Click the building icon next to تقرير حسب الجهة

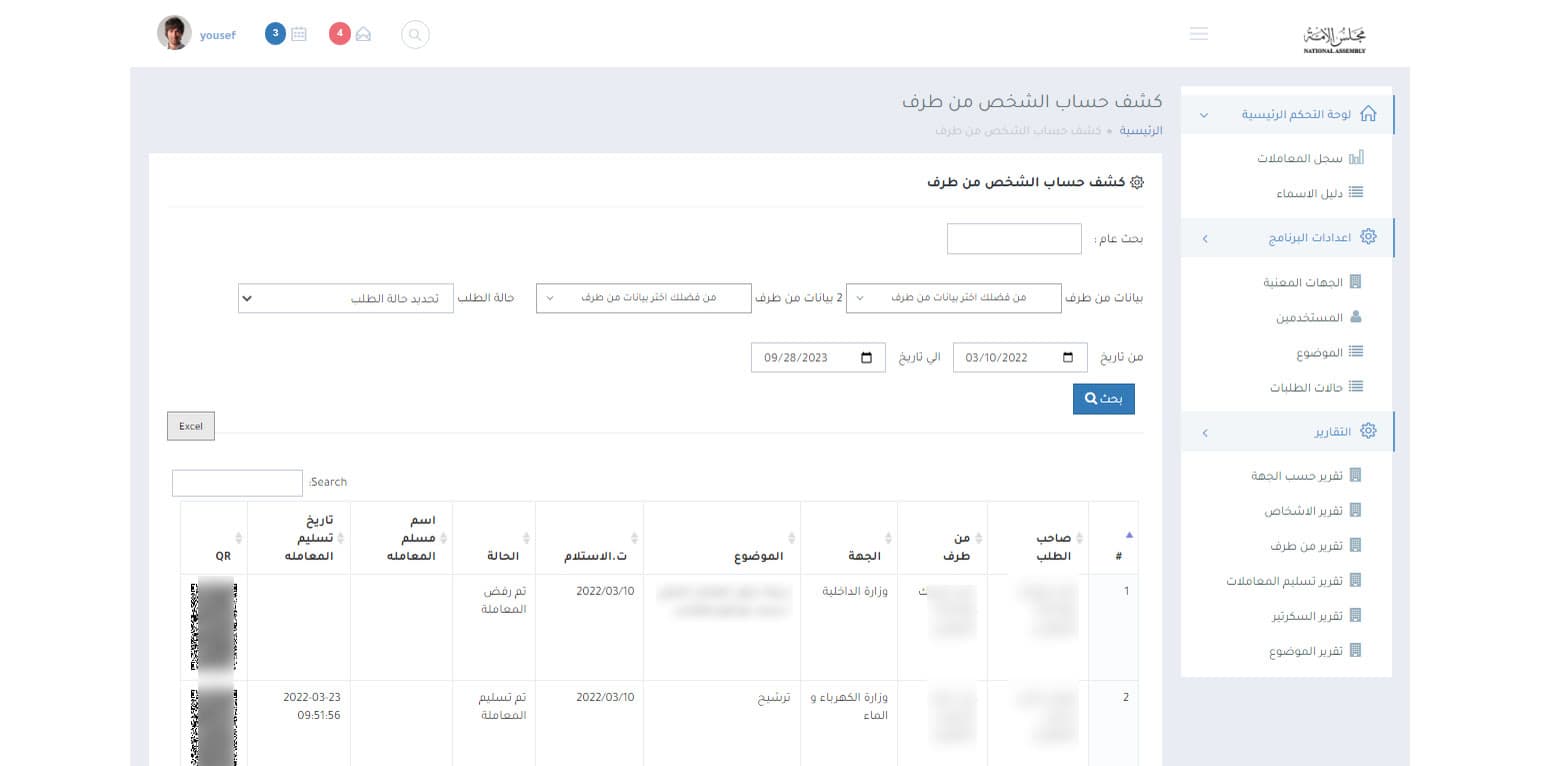point(1356,475)
